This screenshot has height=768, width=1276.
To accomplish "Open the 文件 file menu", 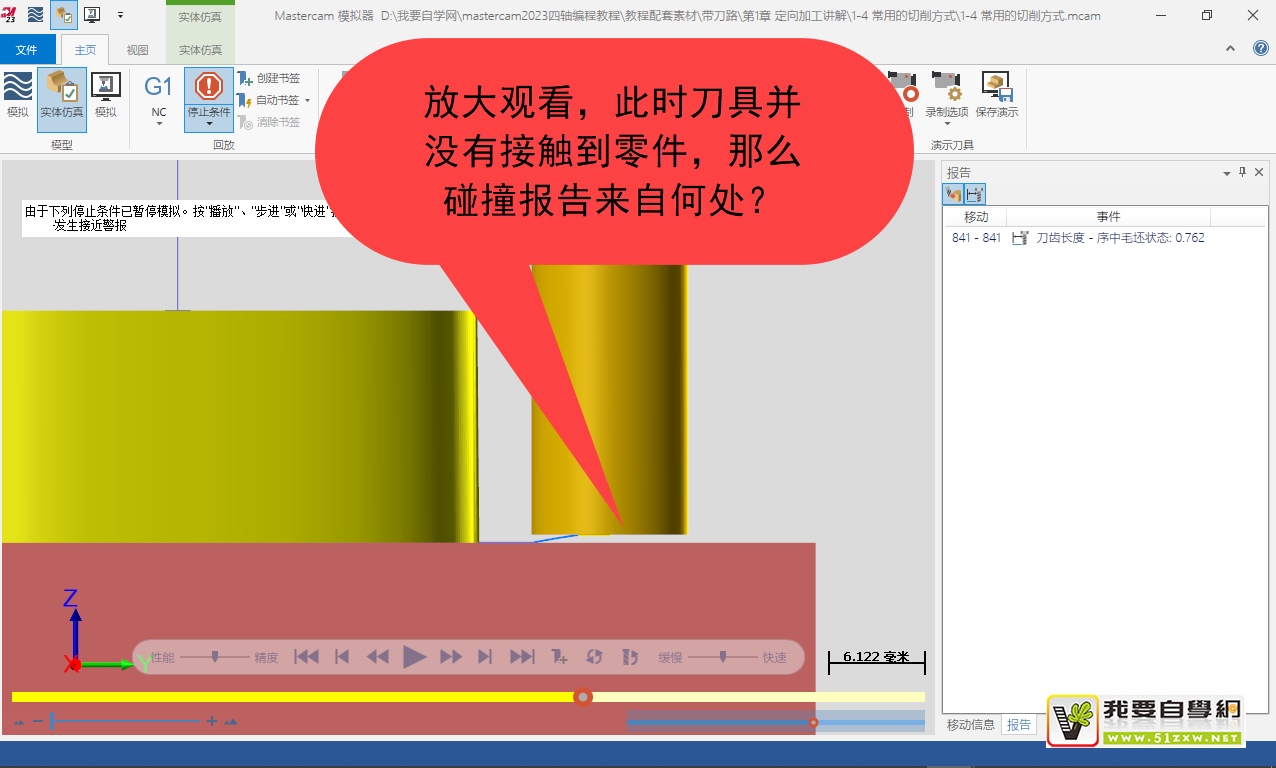I will coord(27,50).
